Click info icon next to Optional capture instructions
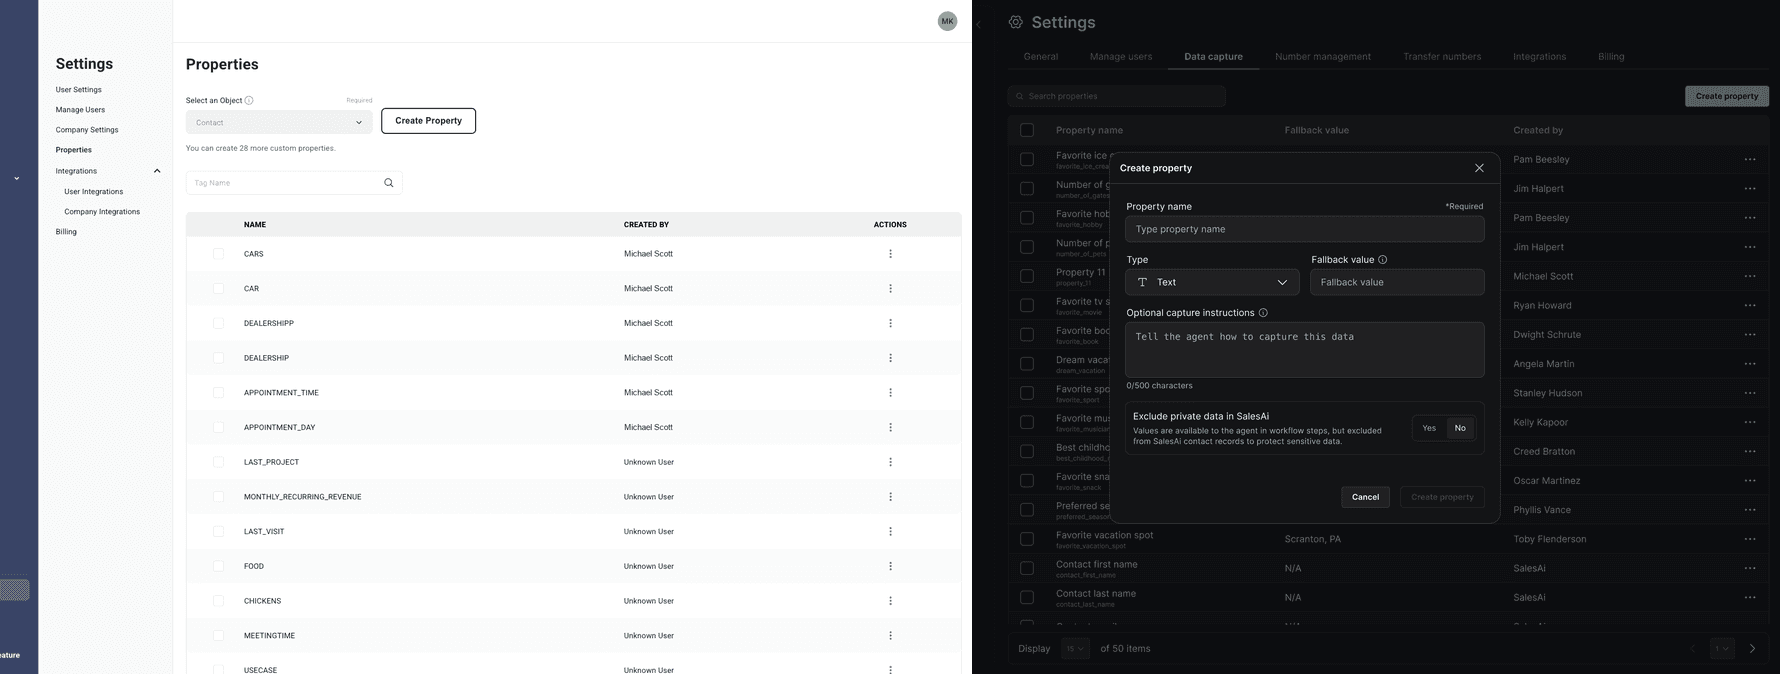Viewport: 1780px width, 674px height. tap(1263, 313)
